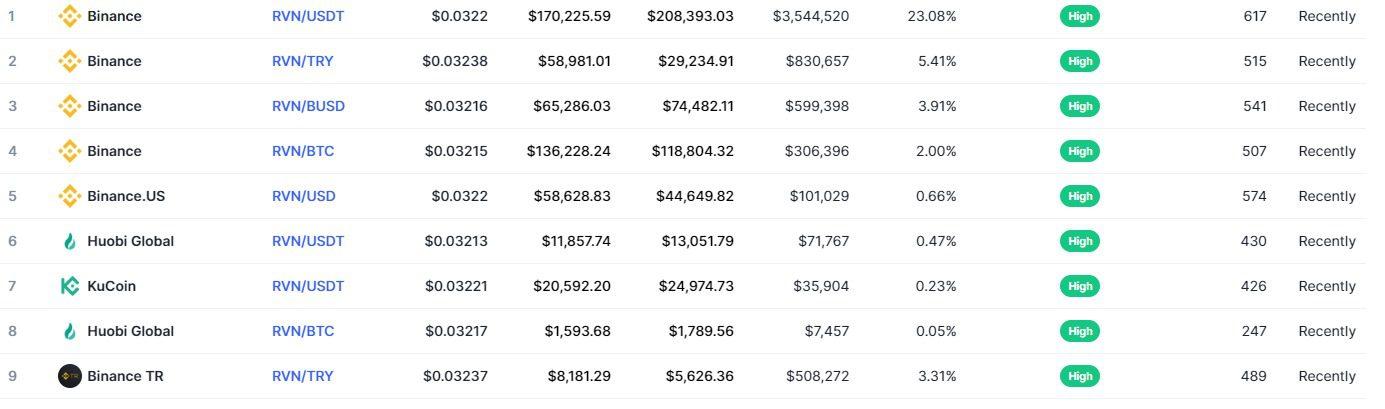This screenshot has width=1385, height=409.
Task: Click the High confidence badge in KuCoin row
Action: coord(1080,286)
